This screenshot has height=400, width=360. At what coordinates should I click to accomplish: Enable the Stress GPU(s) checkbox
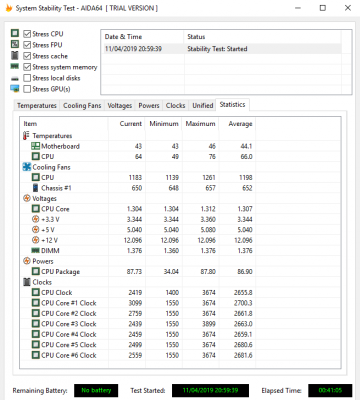tap(27, 89)
